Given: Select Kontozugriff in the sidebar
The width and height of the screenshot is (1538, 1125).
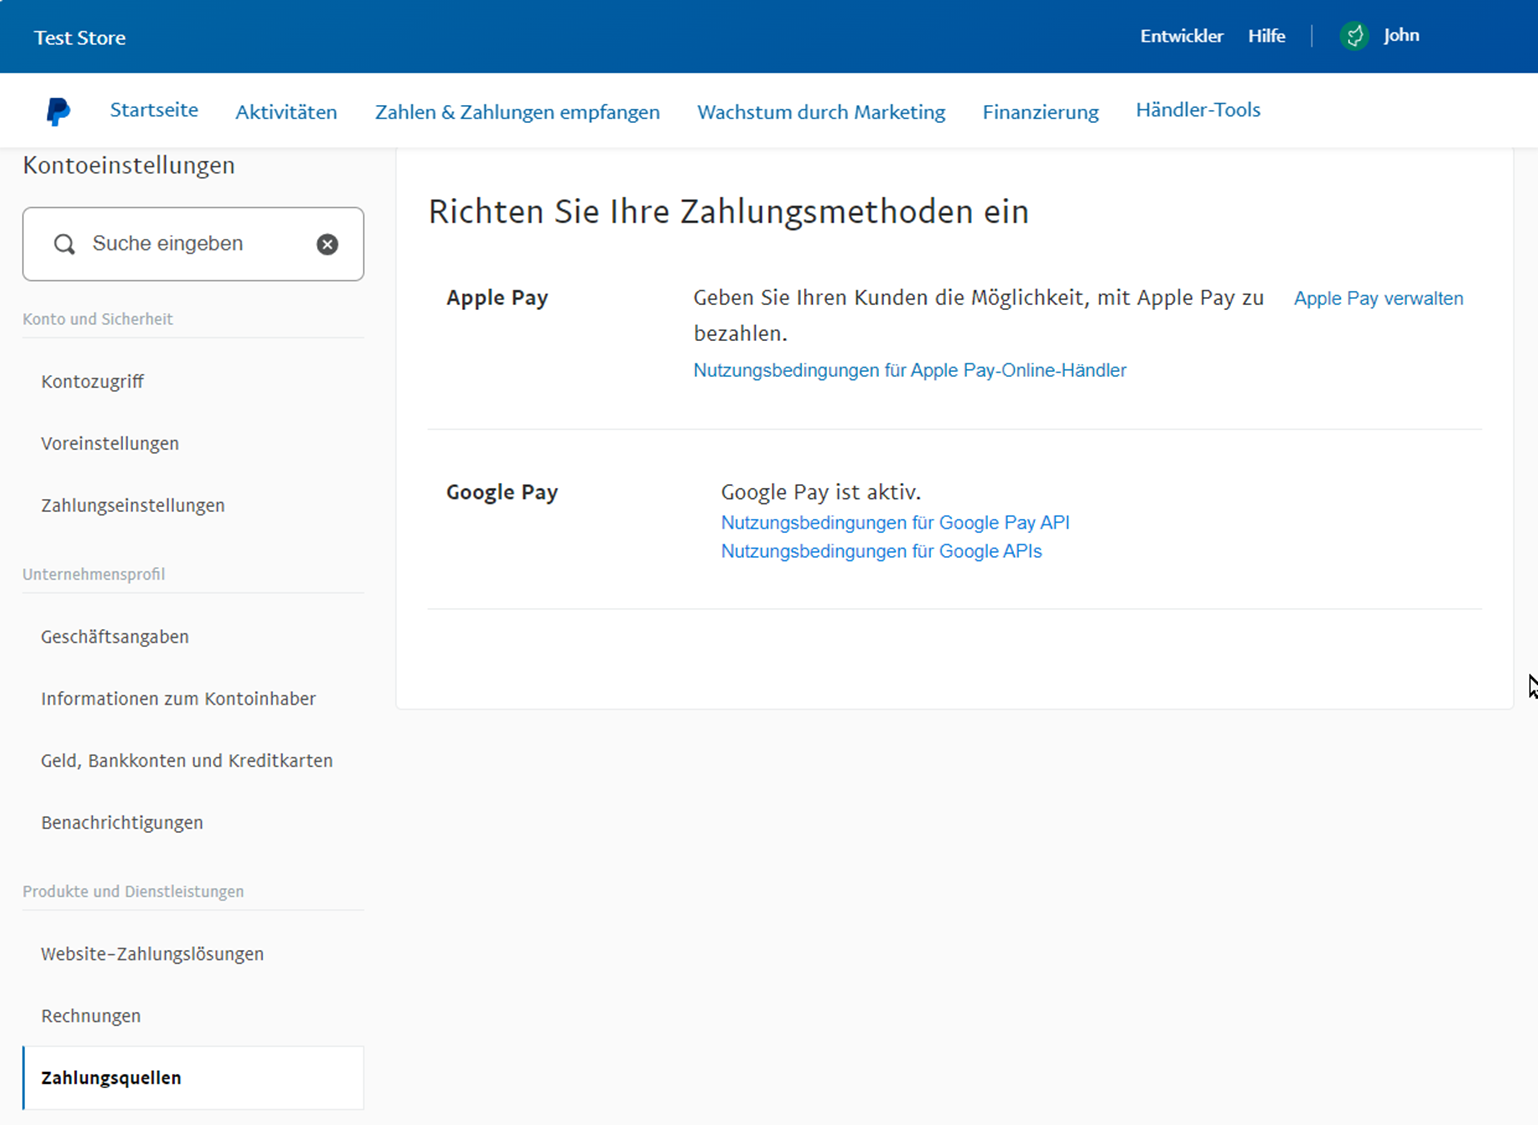Looking at the screenshot, I should pos(92,381).
